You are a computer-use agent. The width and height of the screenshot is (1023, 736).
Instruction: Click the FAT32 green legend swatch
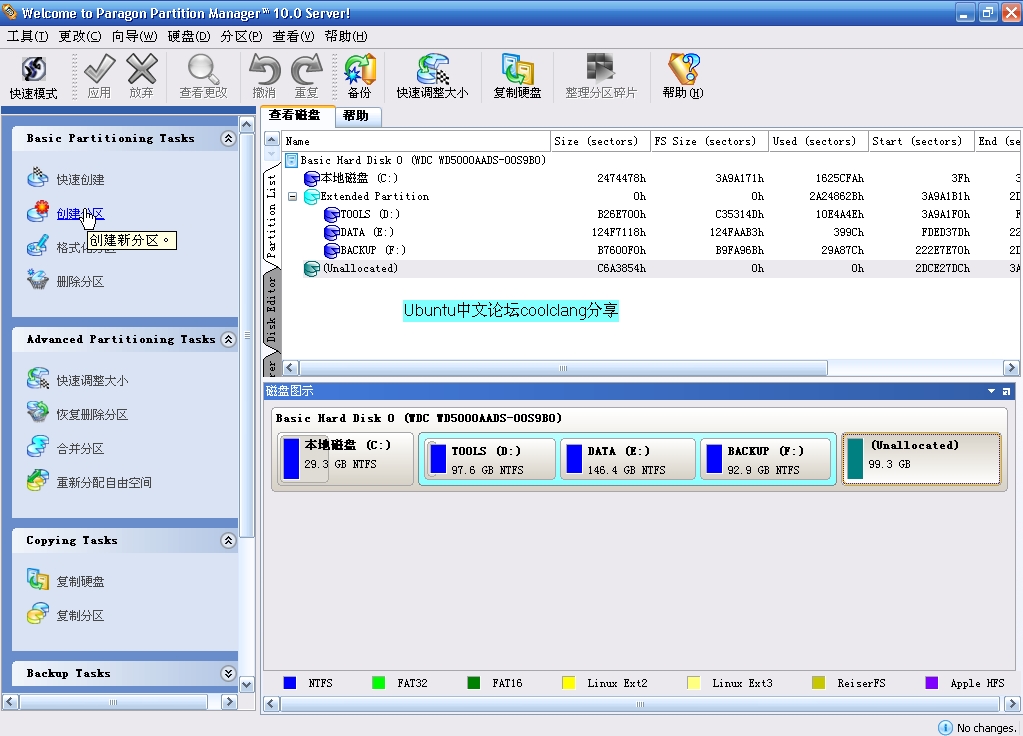tap(378, 682)
